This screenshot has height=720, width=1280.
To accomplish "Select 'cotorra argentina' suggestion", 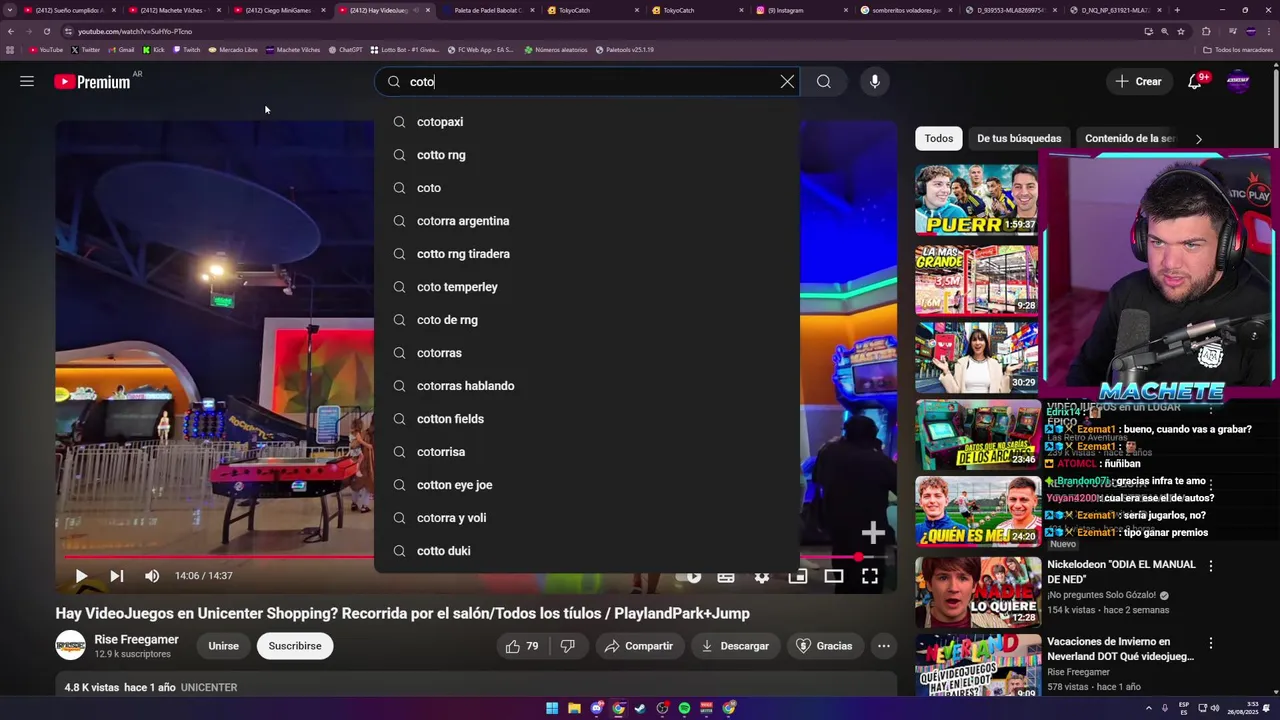I will (x=587, y=221).
